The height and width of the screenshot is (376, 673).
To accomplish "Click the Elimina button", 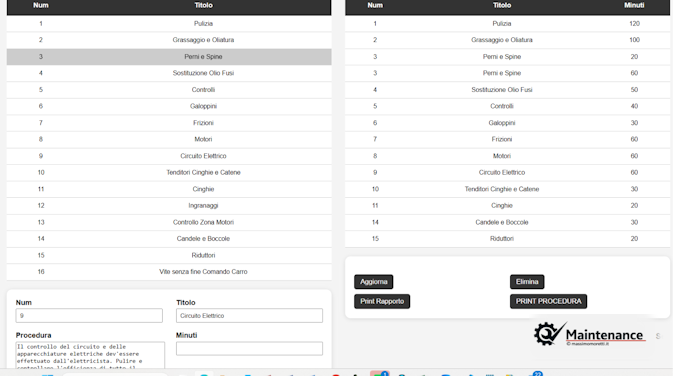I will 527,282.
